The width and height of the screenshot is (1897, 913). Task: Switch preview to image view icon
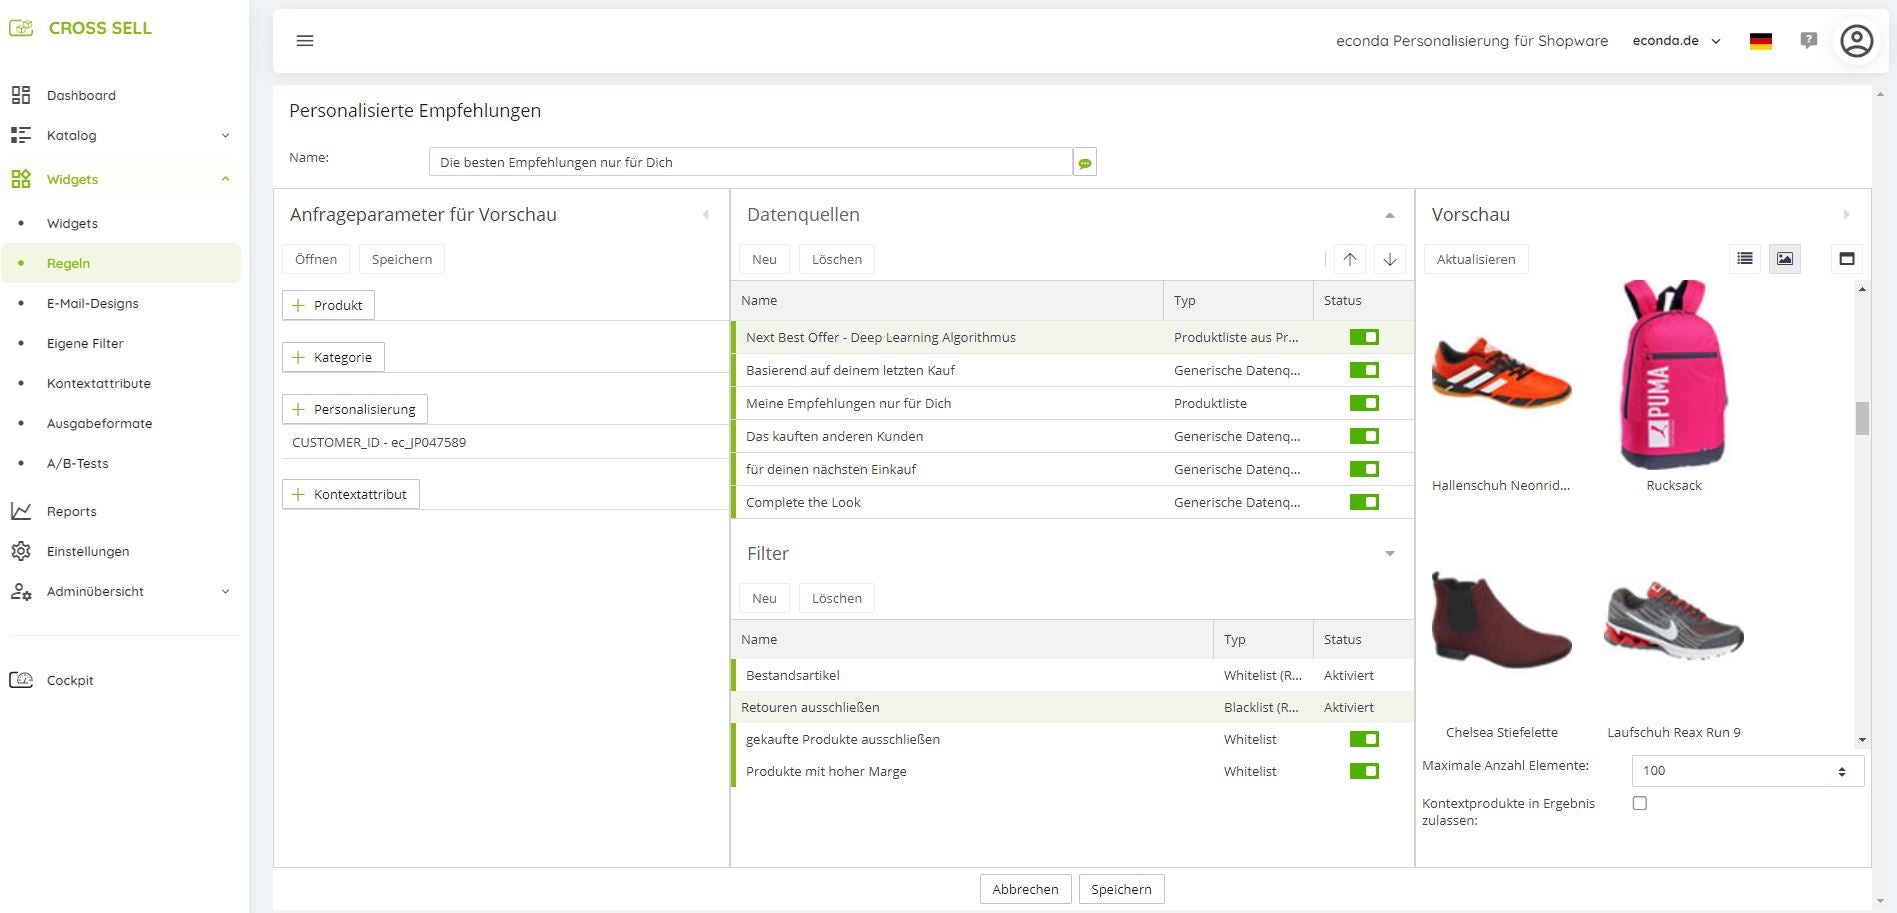coord(1785,258)
